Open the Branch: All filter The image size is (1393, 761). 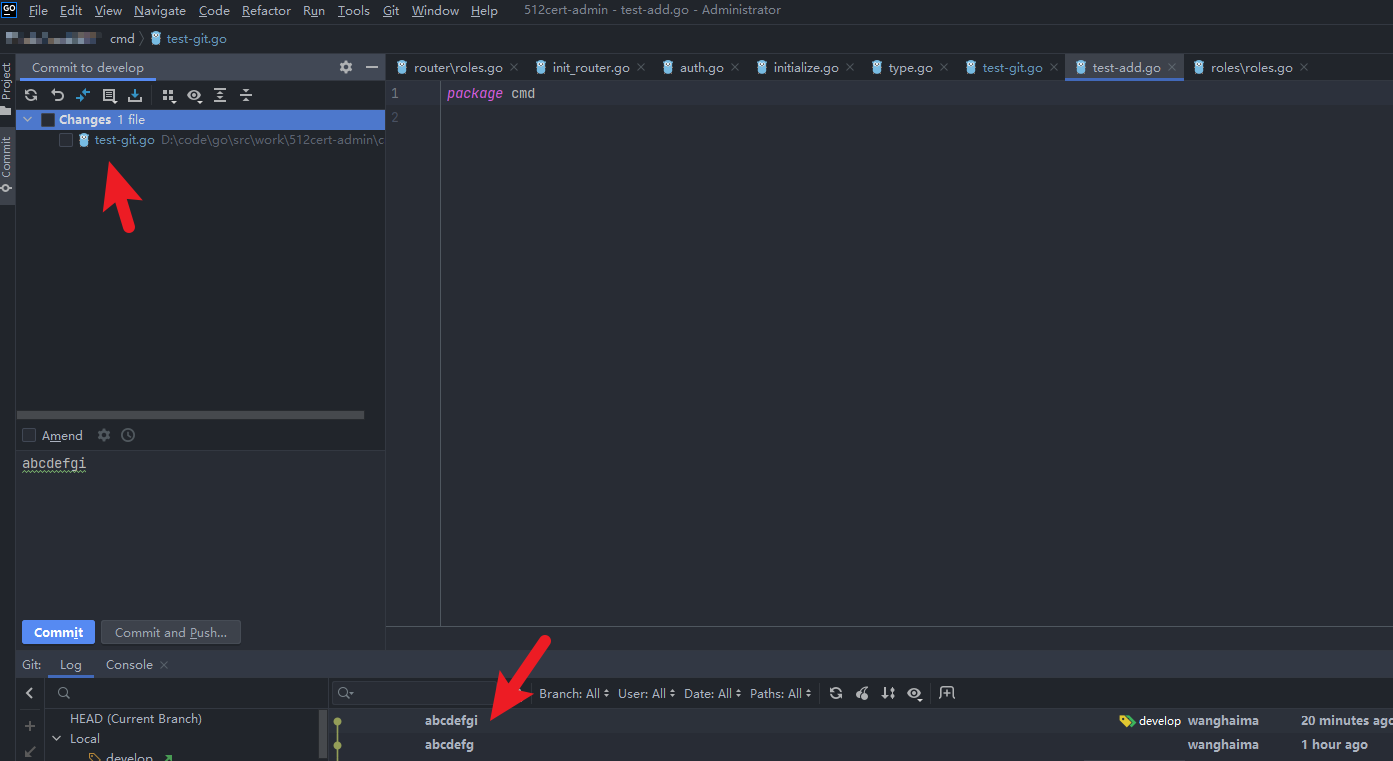pyautogui.click(x=574, y=693)
